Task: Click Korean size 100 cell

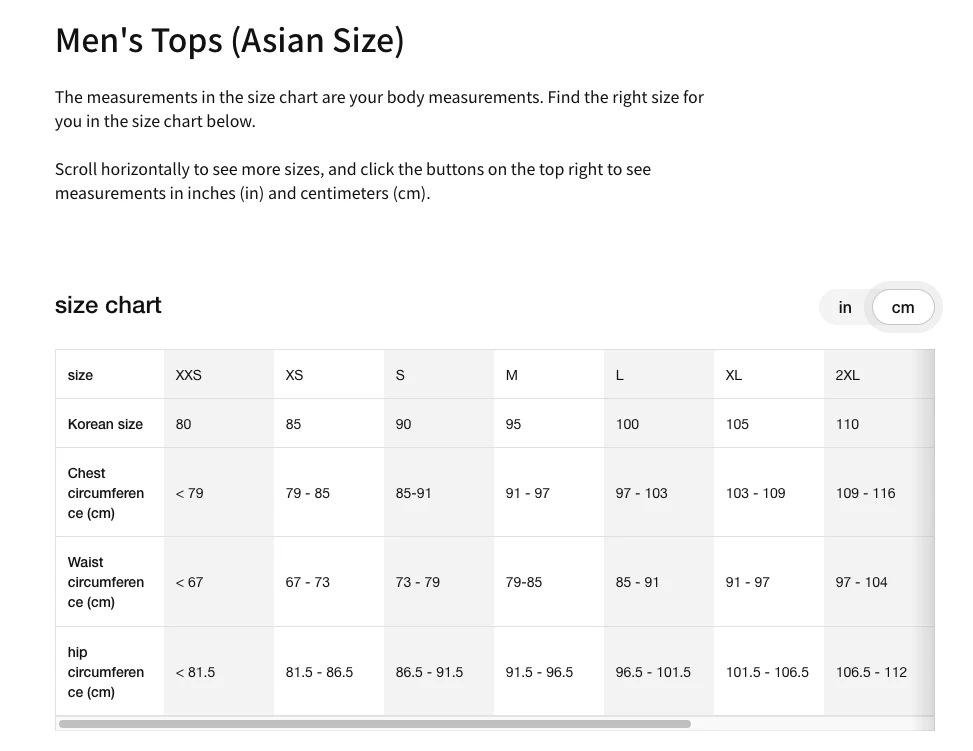Action: 627,424
